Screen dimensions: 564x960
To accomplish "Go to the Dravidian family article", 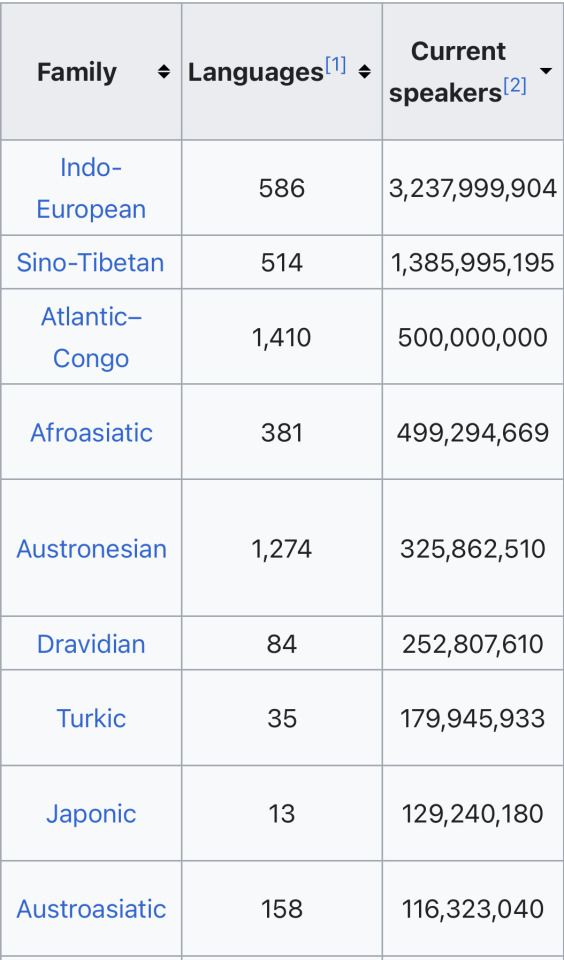I will click(x=91, y=644).
